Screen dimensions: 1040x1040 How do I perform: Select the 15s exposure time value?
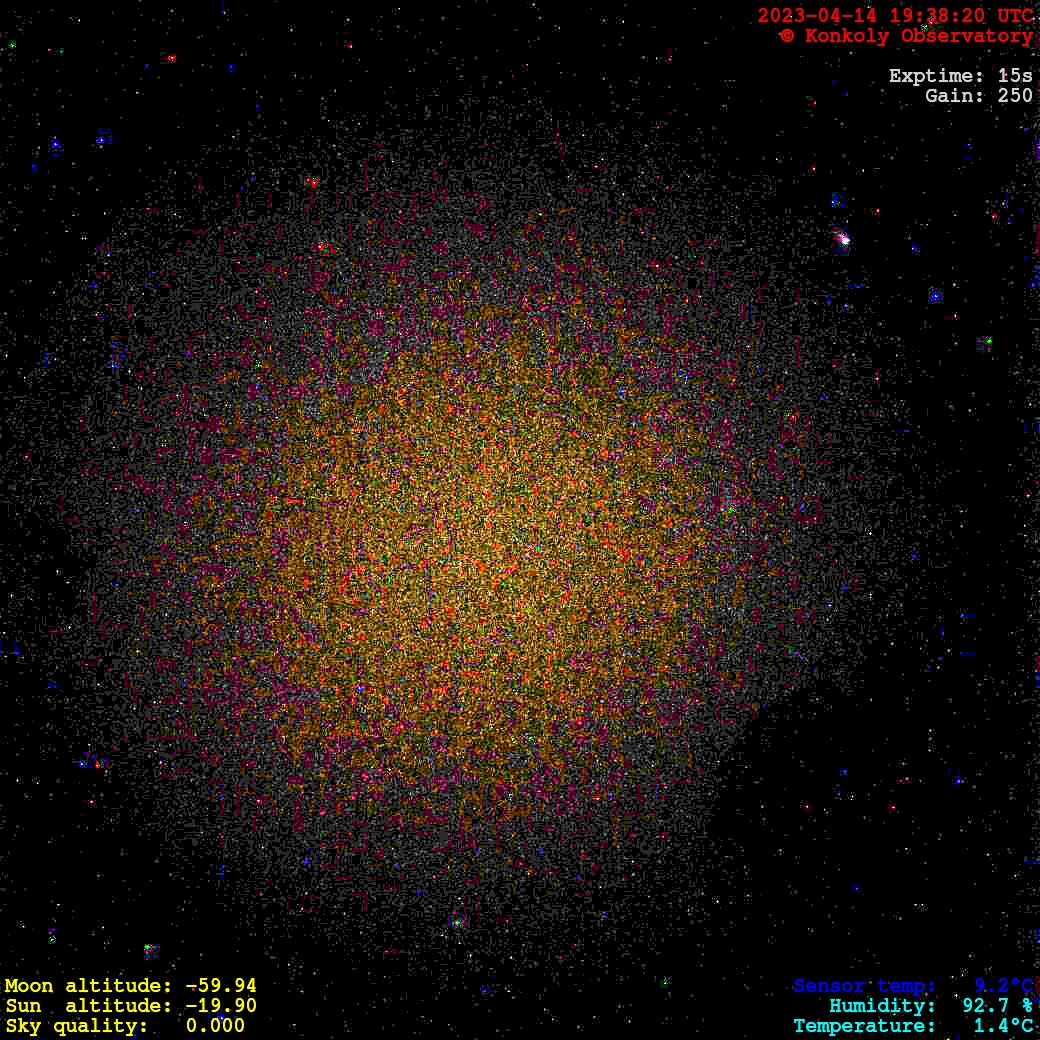coord(1016,76)
